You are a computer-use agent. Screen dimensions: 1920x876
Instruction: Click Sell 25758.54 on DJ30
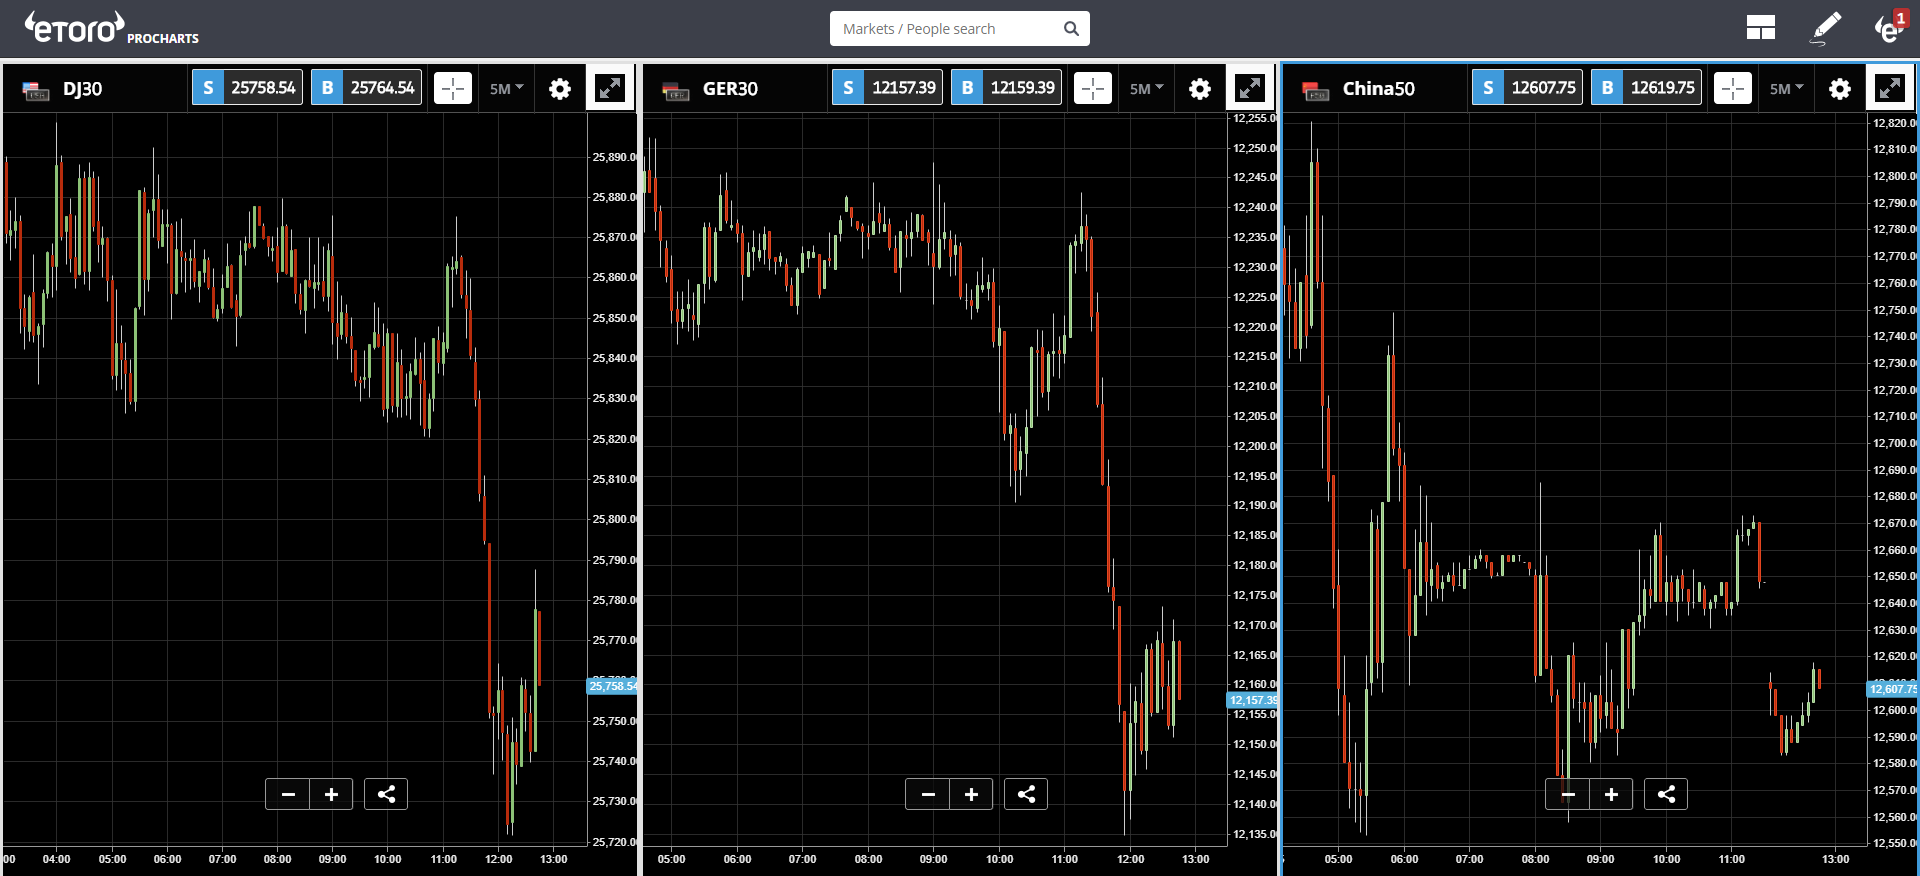(247, 88)
